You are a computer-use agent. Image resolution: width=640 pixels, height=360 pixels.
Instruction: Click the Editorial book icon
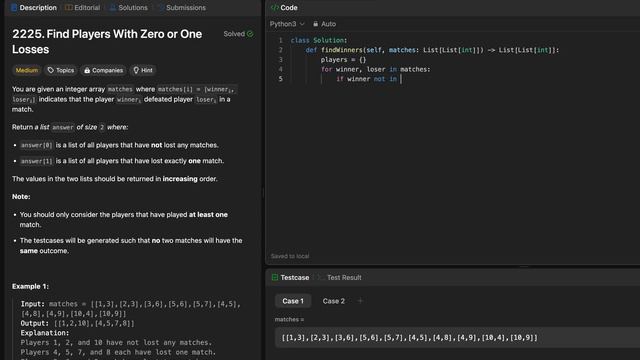click(69, 8)
